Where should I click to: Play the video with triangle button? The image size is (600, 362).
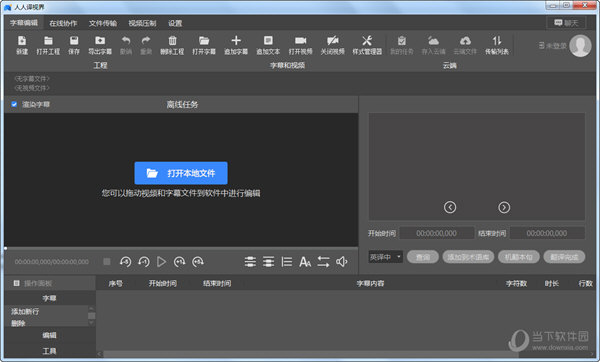pos(161,262)
